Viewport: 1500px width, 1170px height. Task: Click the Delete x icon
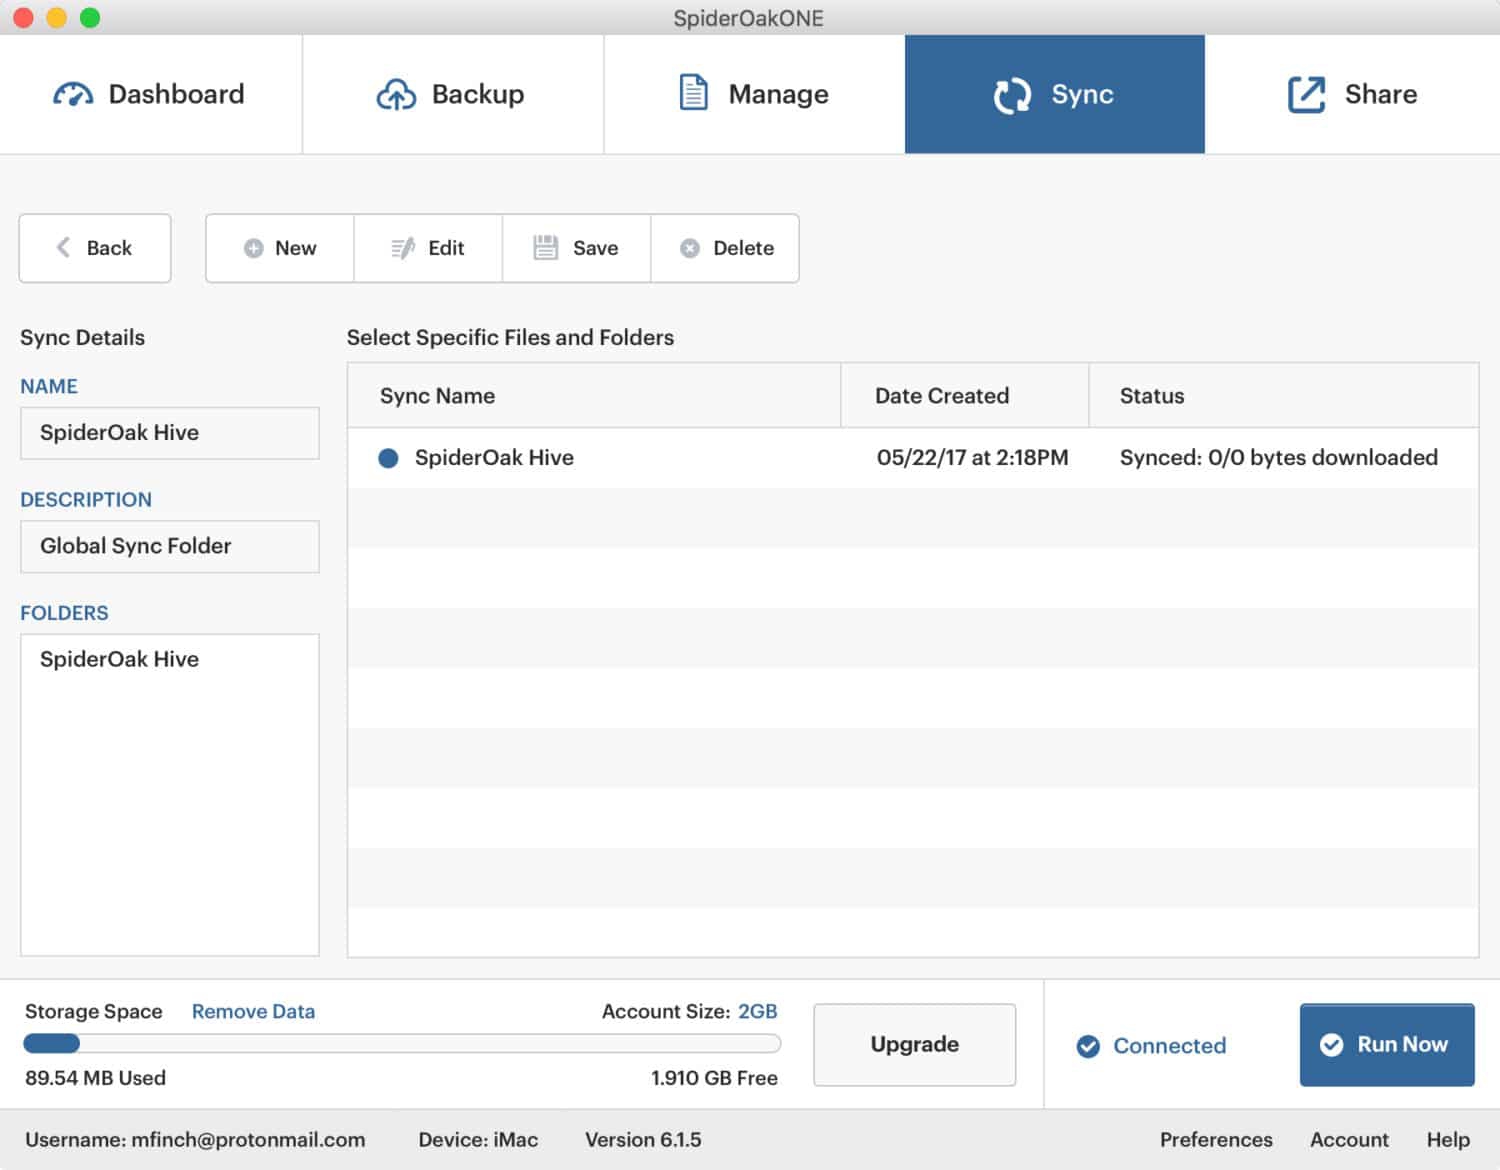(x=690, y=249)
